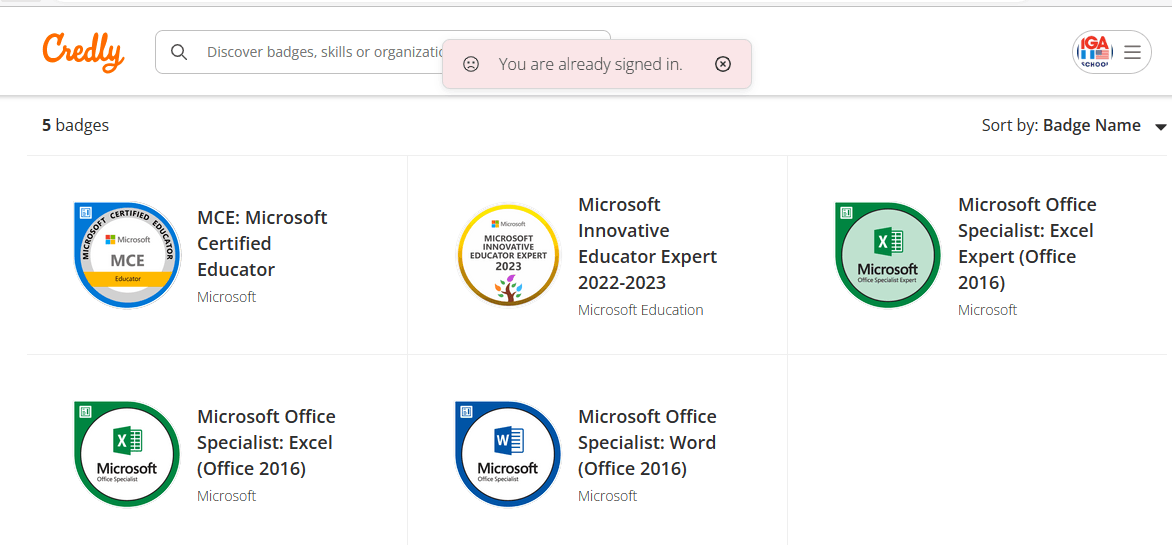Click the search magnifier icon
This screenshot has width=1172, height=545.
[179, 52]
